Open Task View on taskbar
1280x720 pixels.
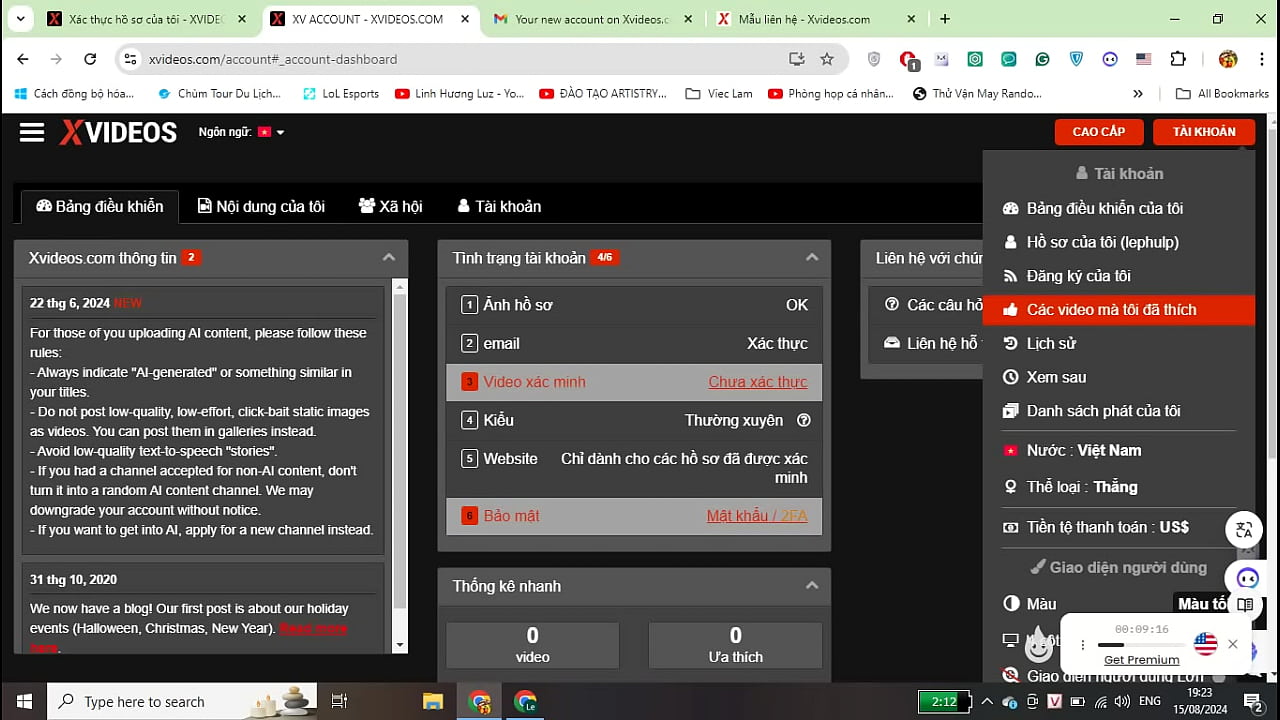[339, 701]
